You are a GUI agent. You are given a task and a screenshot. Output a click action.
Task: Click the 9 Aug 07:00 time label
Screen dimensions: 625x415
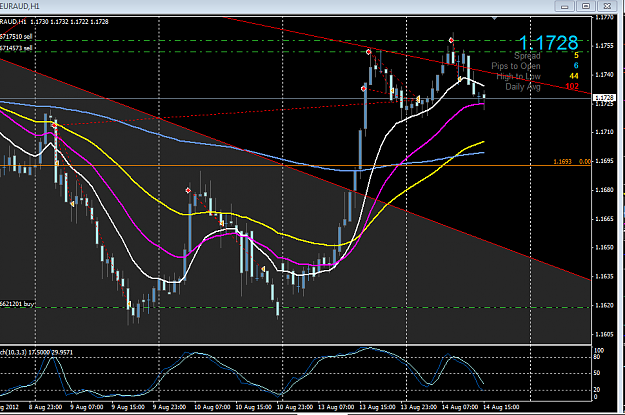tap(86, 407)
